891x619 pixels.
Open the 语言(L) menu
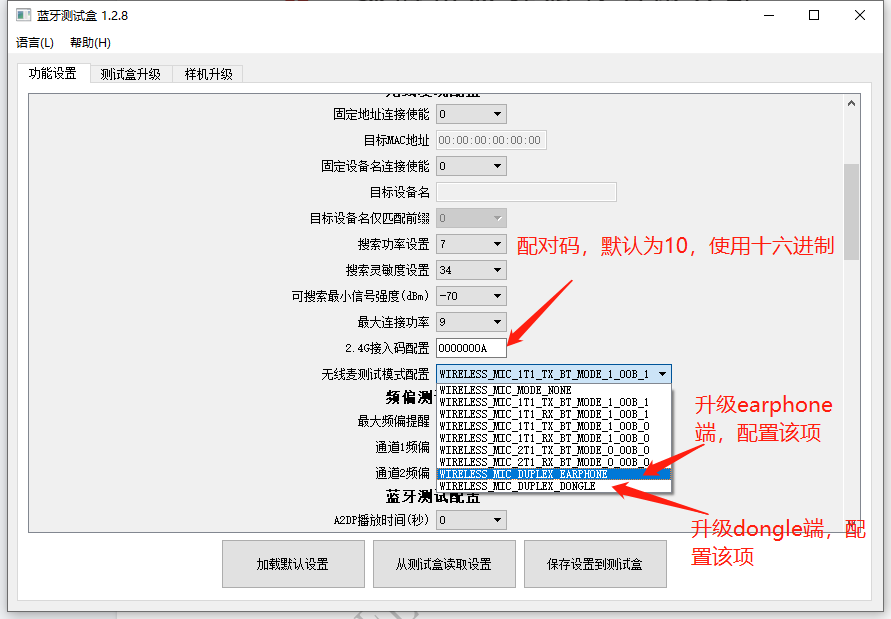(35, 43)
